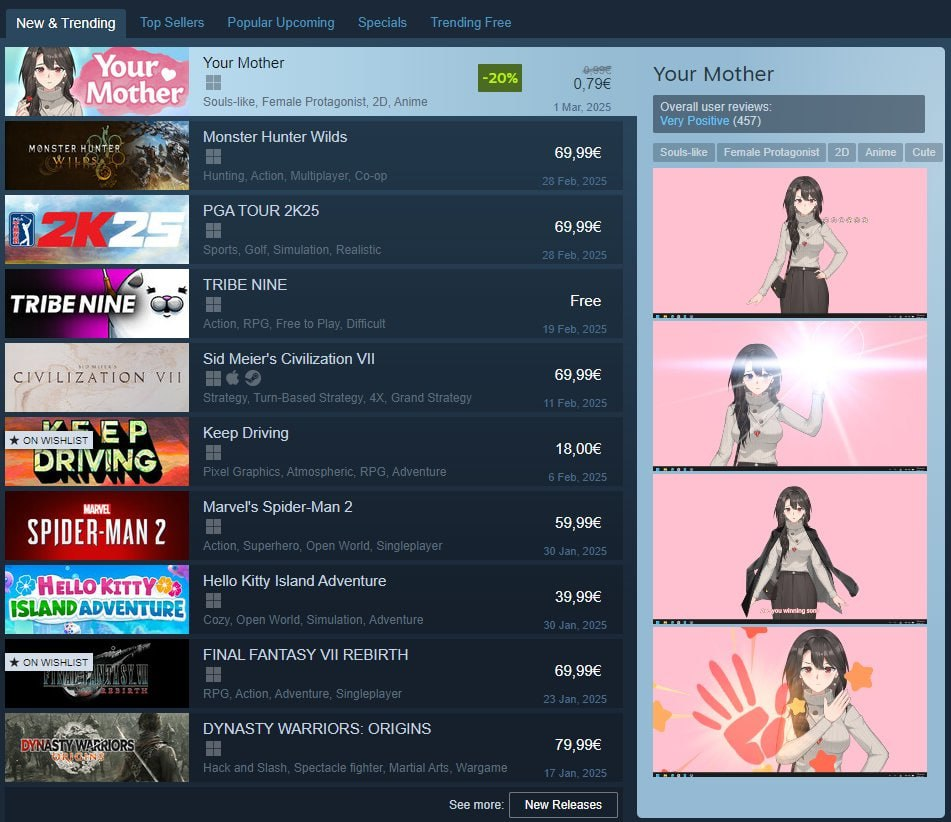The height and width of the screenshot is (822, 951).
Task: Open Dynasty Warriors Origins capsule image
Action: coord(97,747)
